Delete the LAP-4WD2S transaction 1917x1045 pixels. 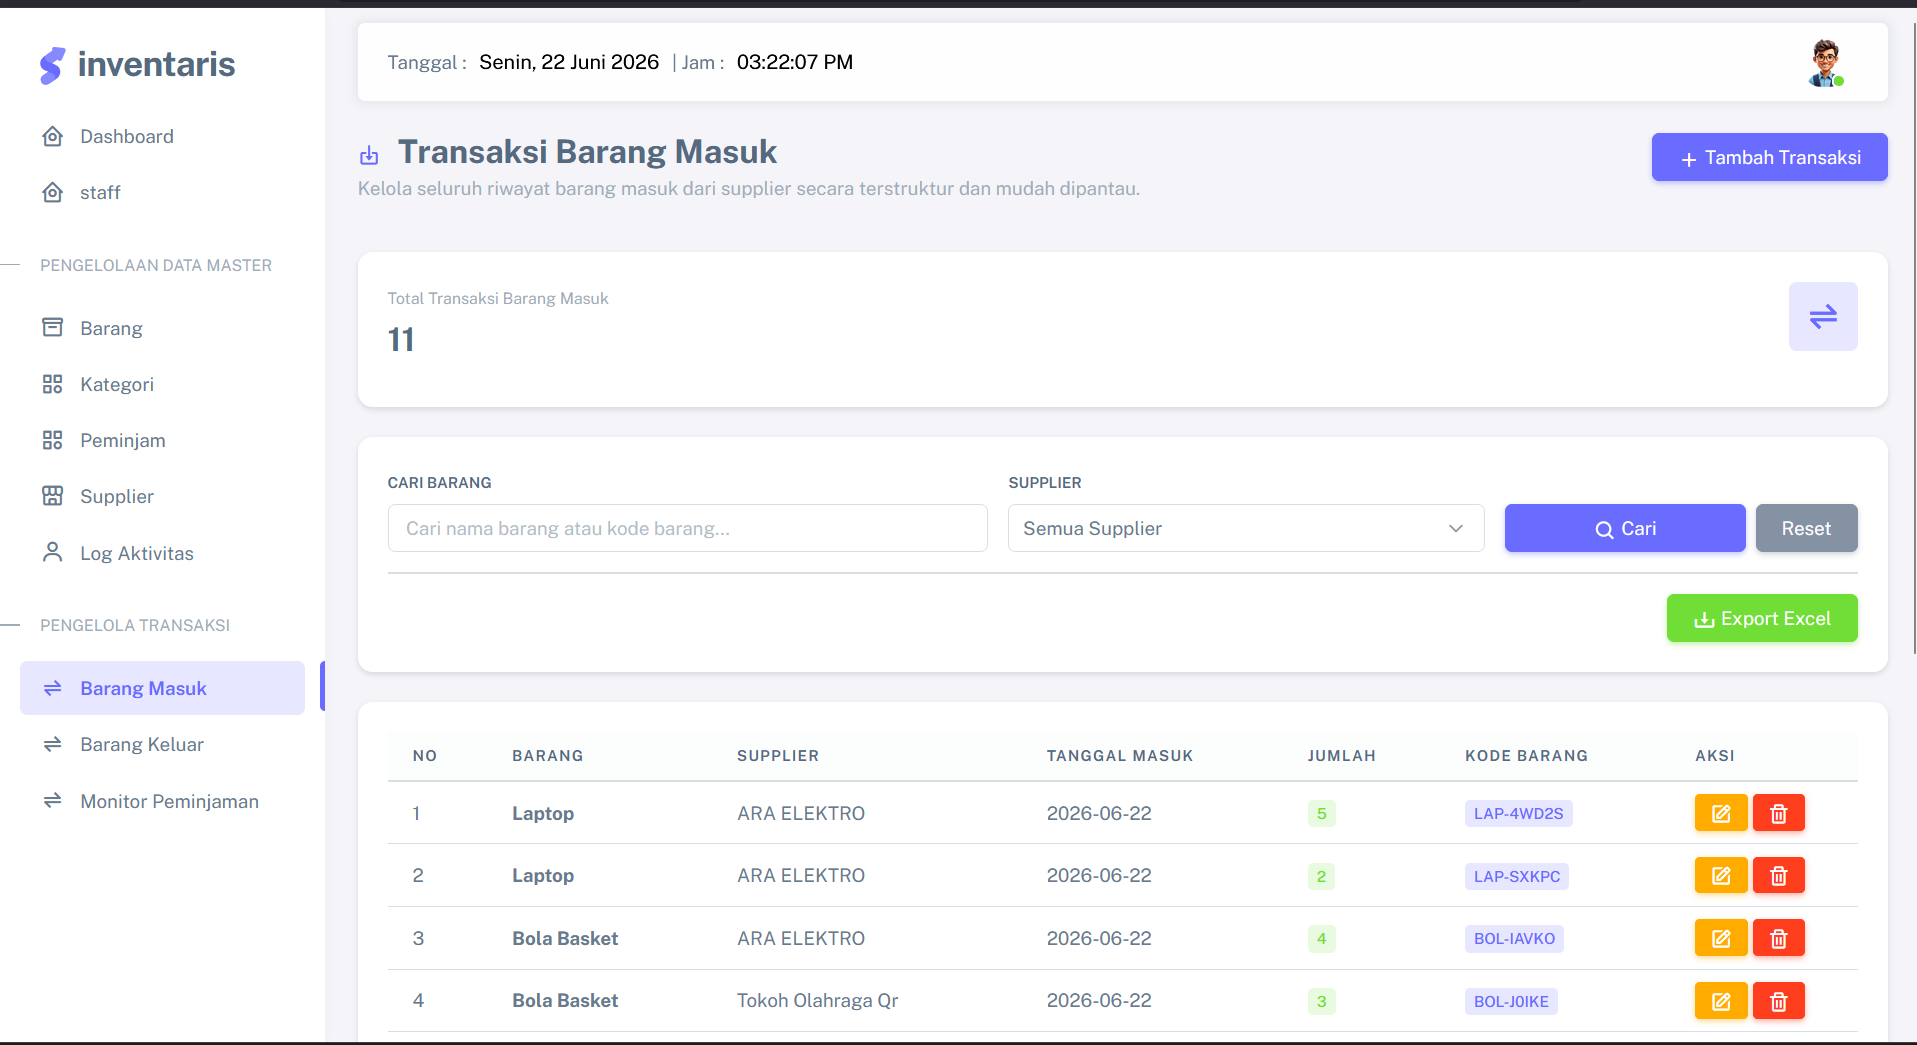(1778, 813)
